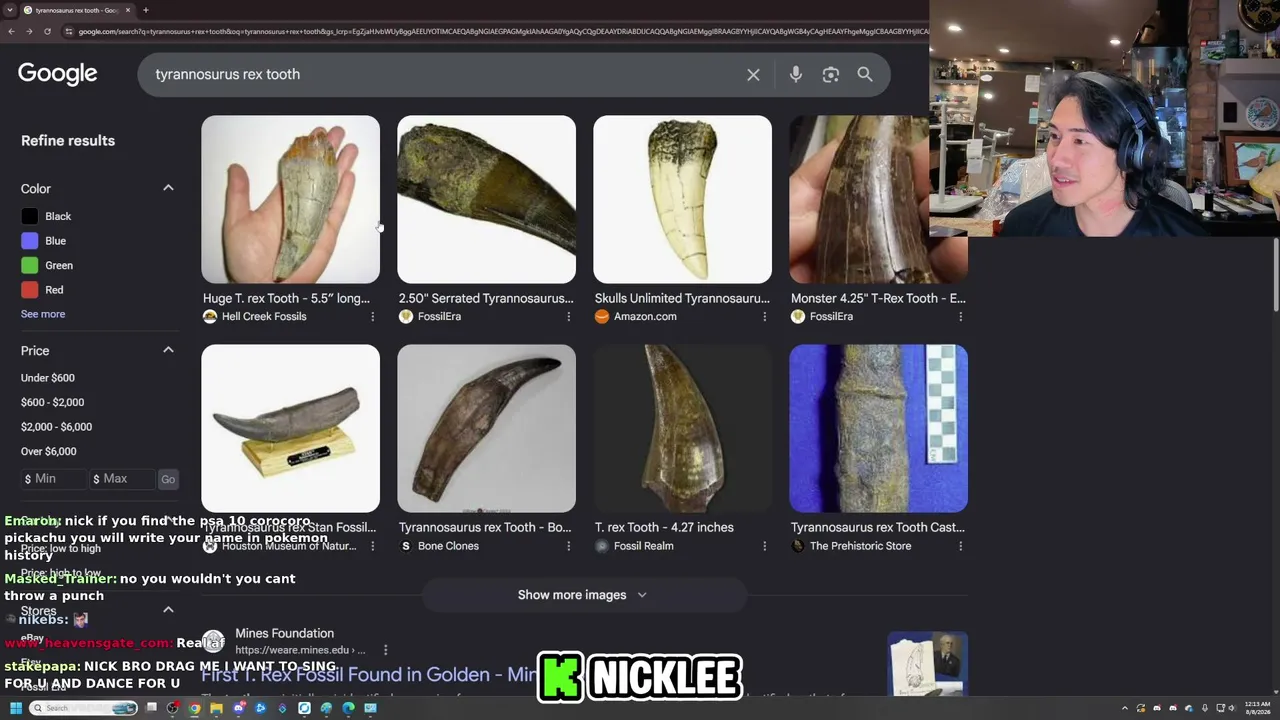The image size is (1280, 720).
Task: Start a voice search with the microphone
Action: 796,75
